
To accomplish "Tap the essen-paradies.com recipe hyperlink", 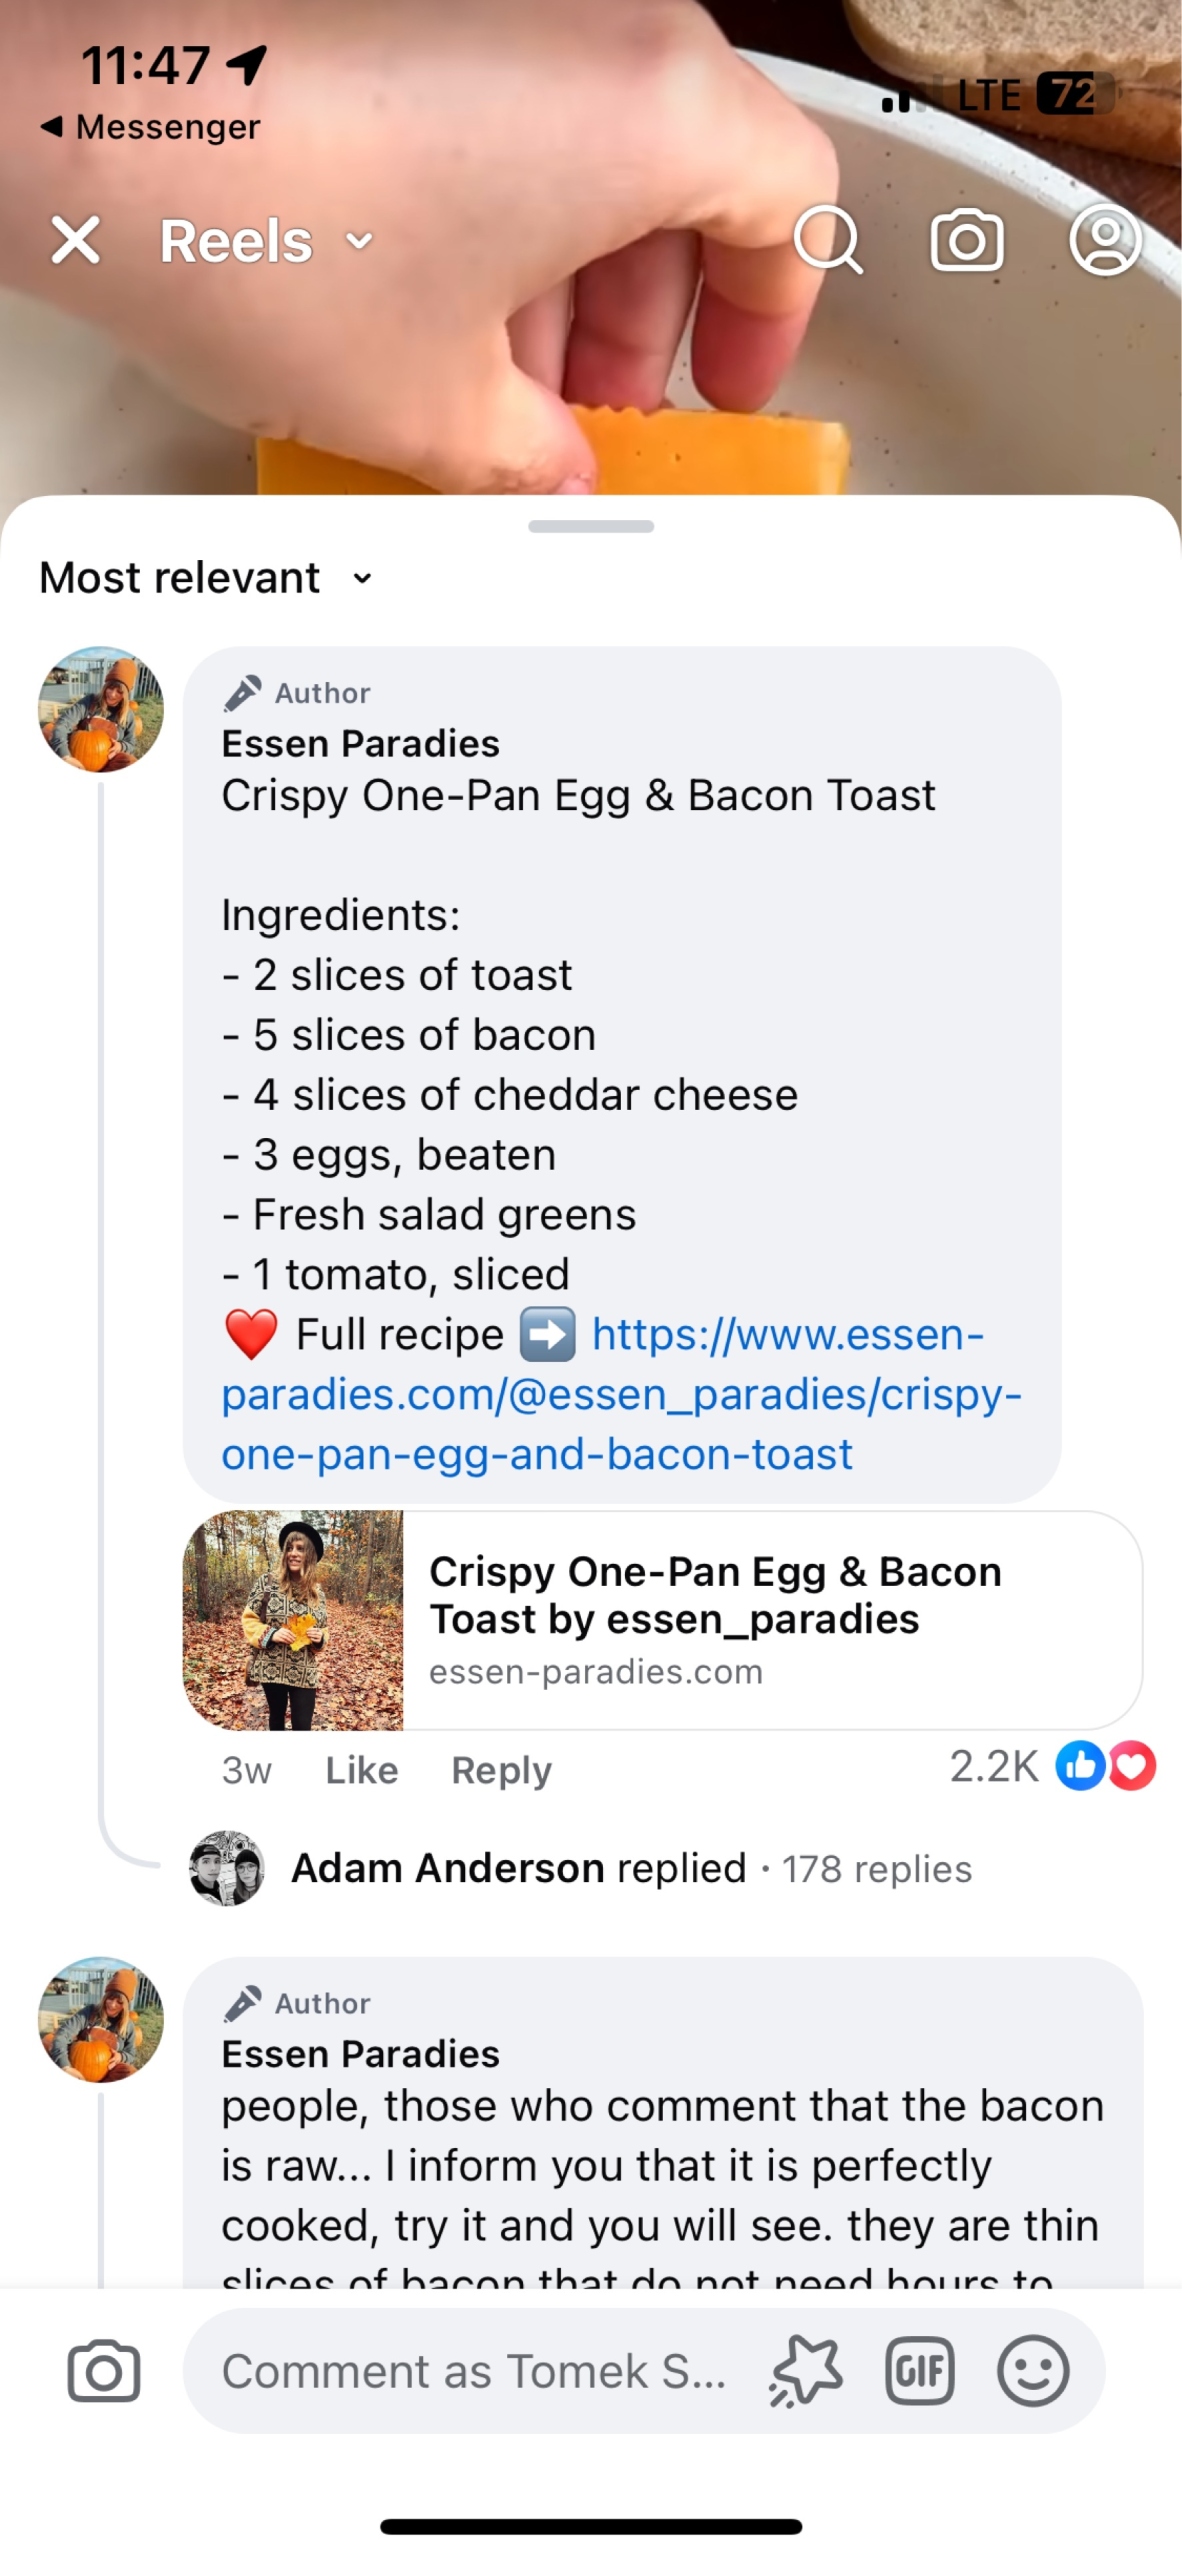I will (620, 1394).
